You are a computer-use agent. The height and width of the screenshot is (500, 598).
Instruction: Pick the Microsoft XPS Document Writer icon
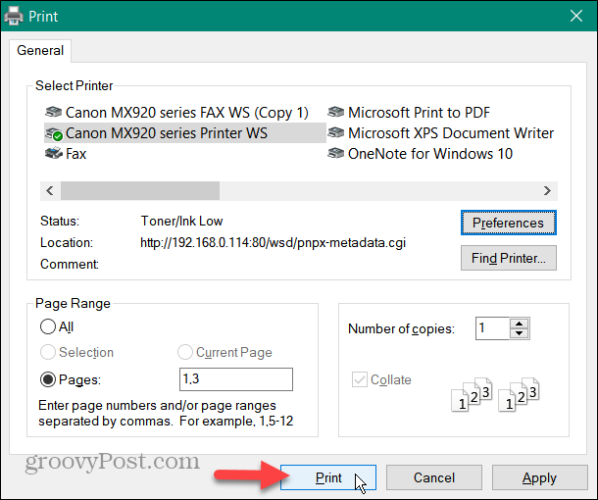pos(336,133)
